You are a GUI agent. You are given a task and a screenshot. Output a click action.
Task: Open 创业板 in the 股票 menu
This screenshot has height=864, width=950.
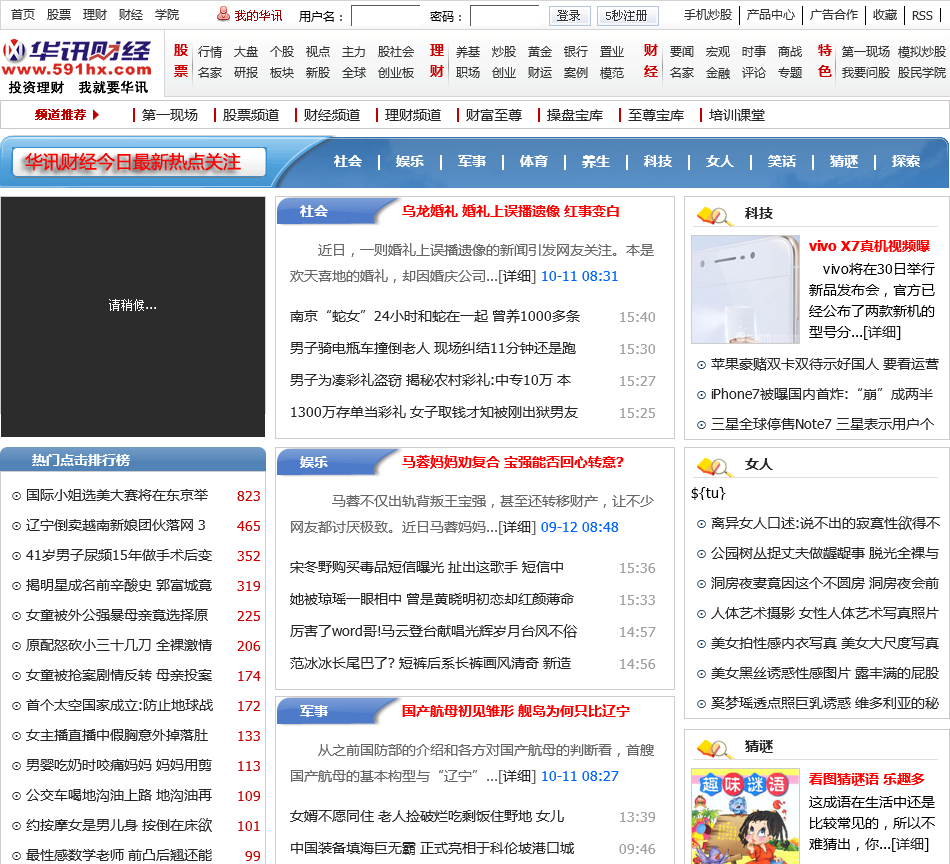396,73
